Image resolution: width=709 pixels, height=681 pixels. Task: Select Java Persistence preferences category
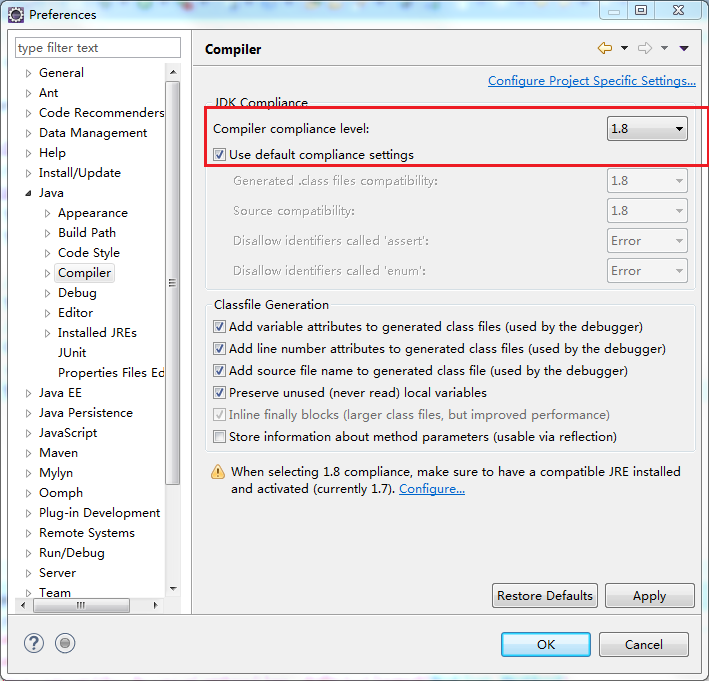pyautogui.click(x=85, y=412)
